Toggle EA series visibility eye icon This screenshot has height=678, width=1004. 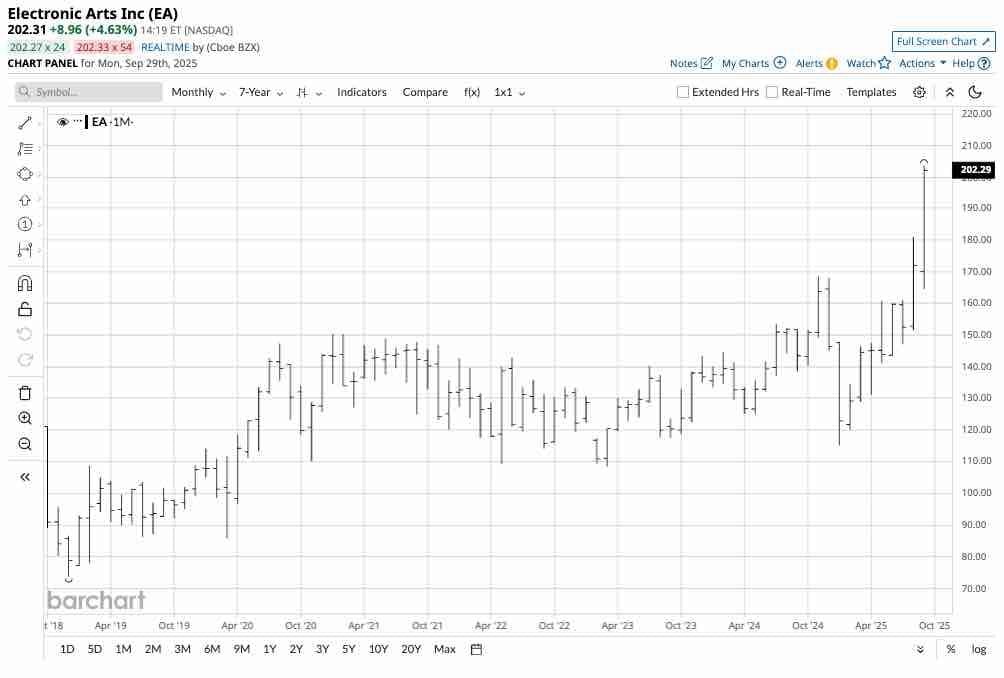click(62, 122)
